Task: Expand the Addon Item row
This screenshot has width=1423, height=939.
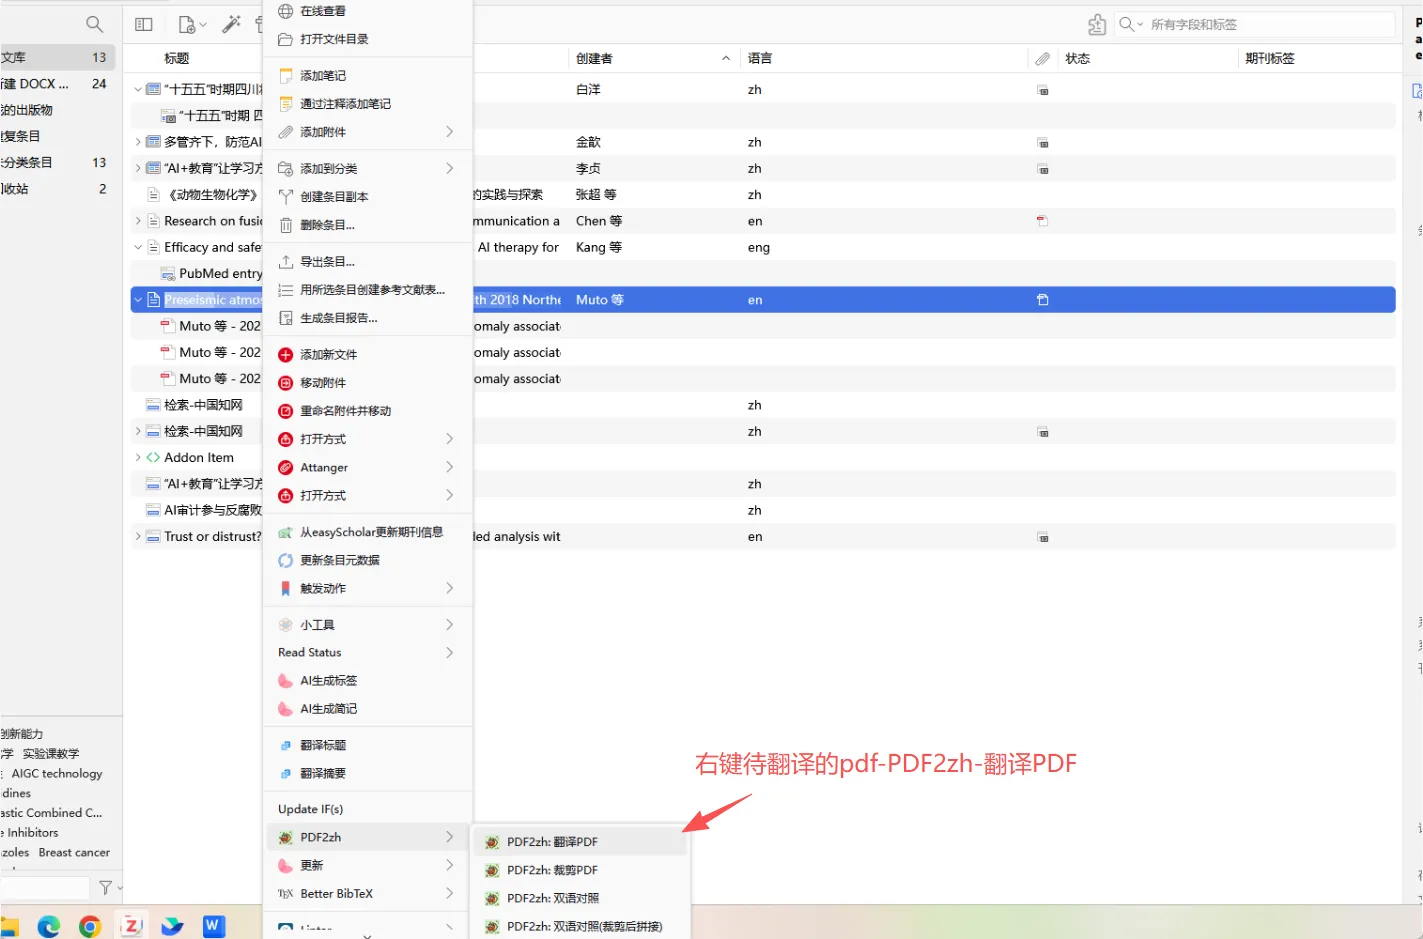Action: click(138, 458)
